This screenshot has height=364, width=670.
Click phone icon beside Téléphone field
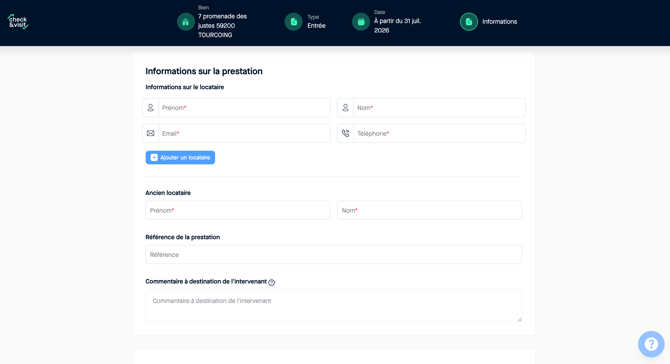[x=345, y=133]
